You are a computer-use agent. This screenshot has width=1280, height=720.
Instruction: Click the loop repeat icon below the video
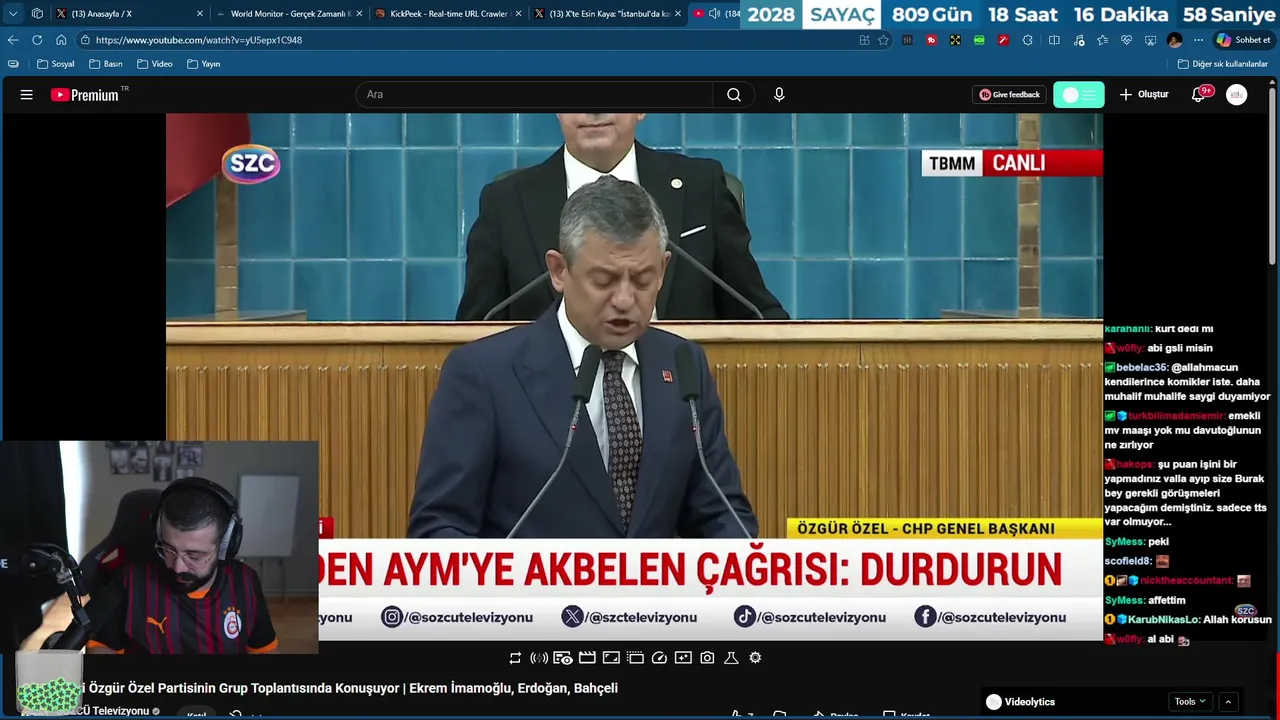tap(515, 658)
